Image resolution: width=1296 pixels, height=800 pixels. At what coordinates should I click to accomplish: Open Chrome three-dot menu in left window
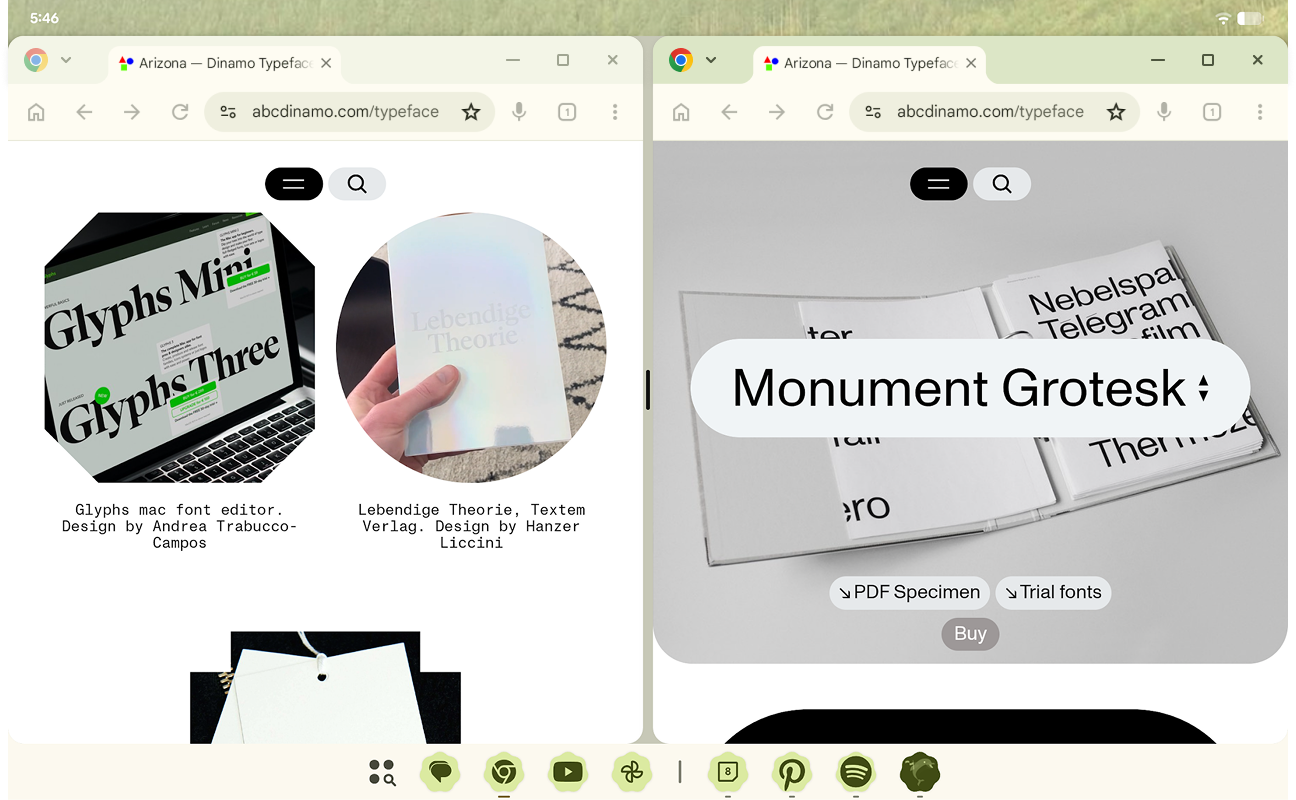pos(615,112)
